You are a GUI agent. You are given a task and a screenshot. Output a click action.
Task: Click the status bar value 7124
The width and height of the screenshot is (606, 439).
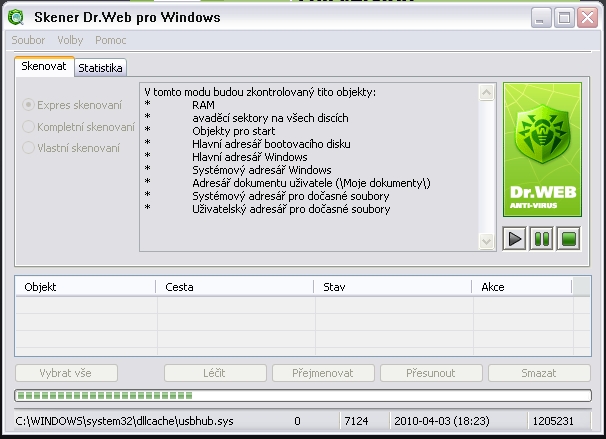356,421
